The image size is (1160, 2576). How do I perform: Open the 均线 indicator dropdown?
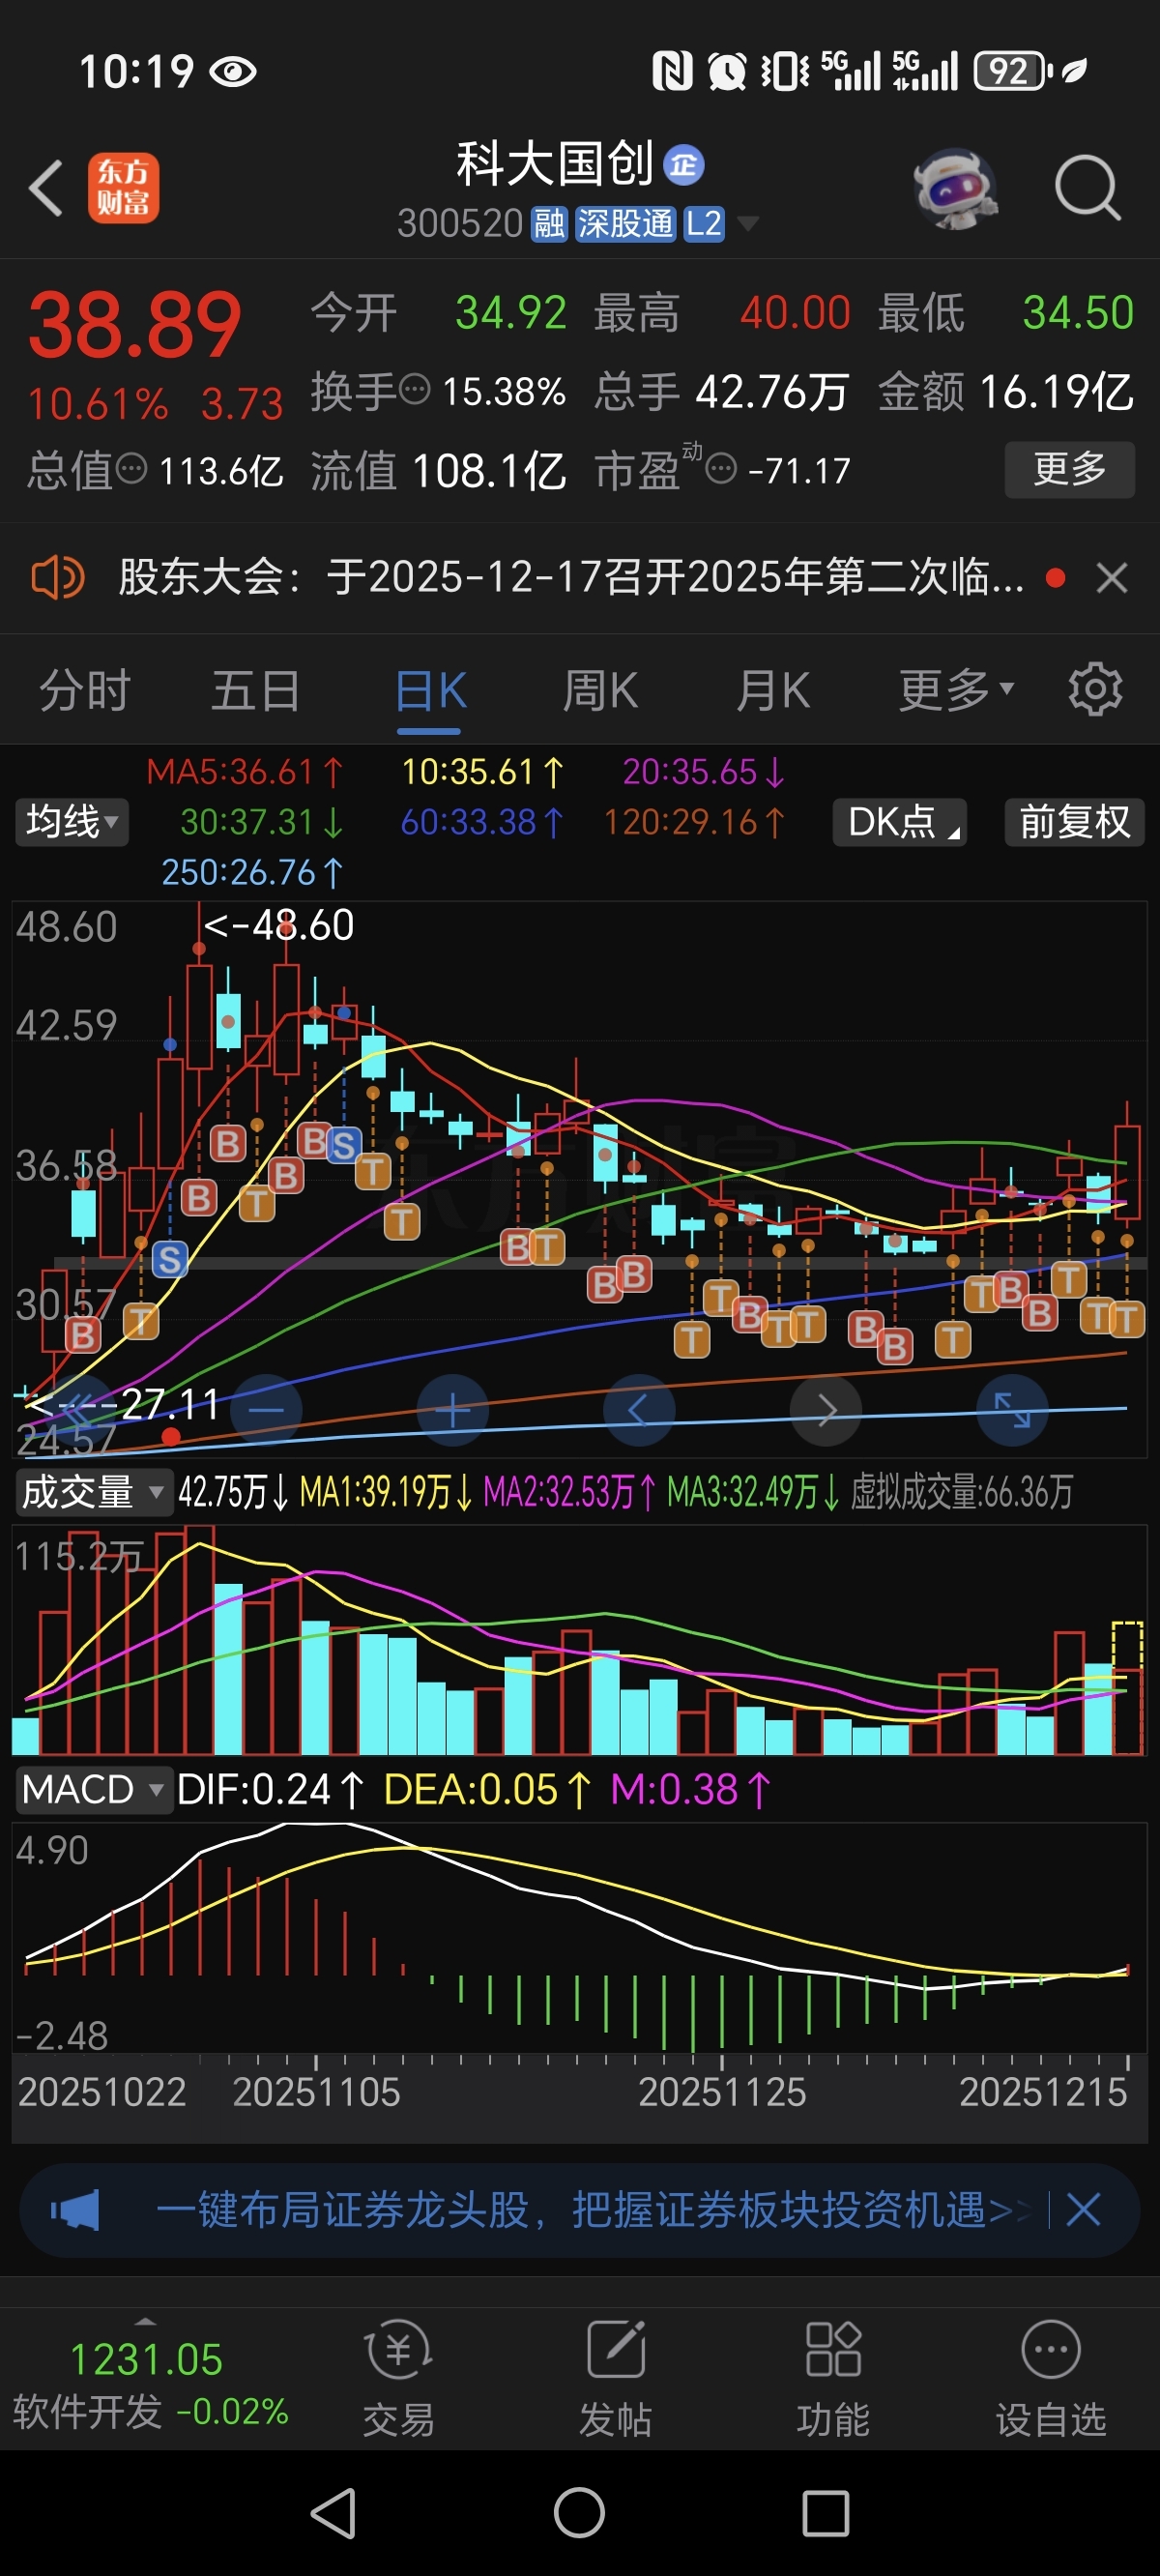72,822
